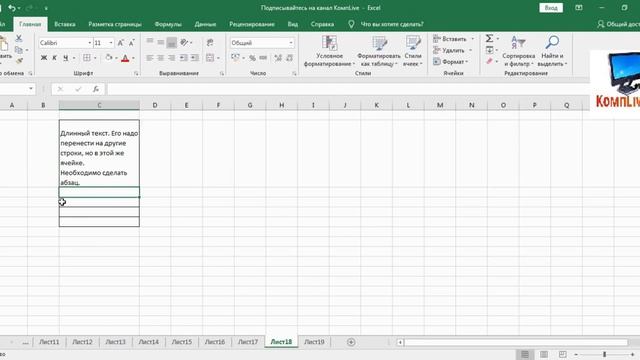The image size is (640, 360).
Task: Apply the red Font Color button
Action: tap(125, 58)
